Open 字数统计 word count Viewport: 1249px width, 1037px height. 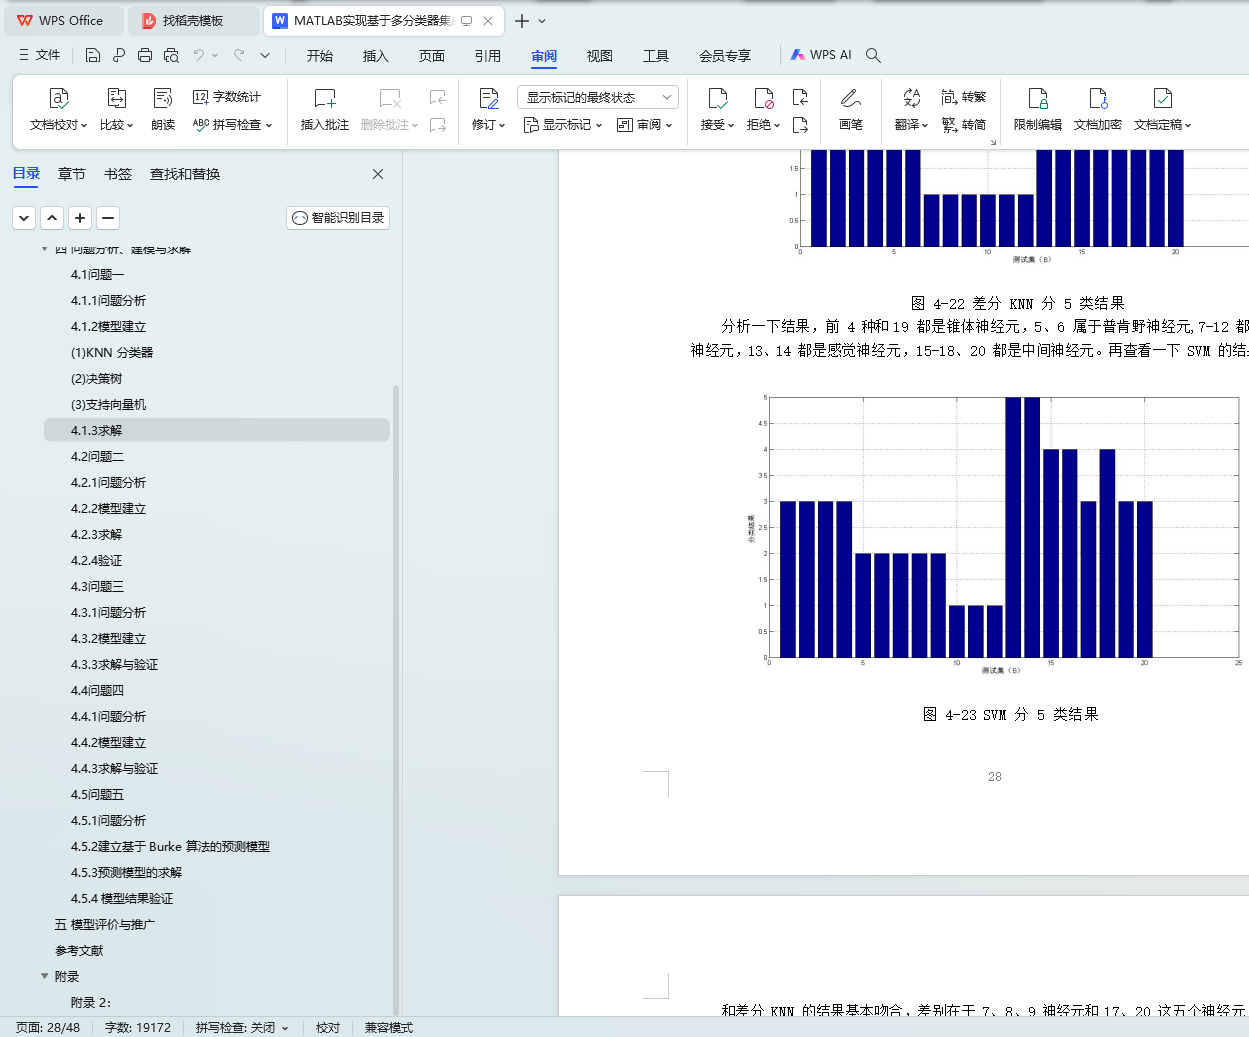[227, 97]
